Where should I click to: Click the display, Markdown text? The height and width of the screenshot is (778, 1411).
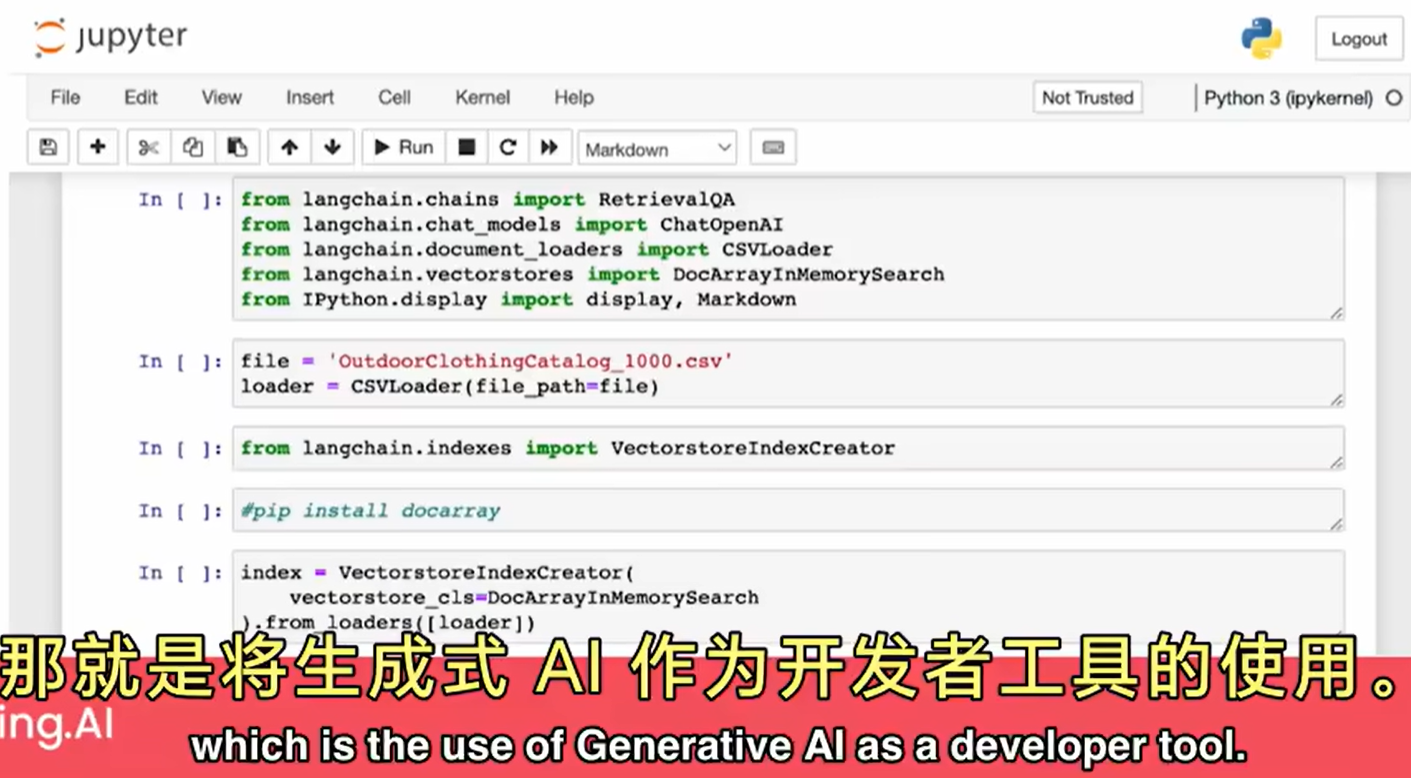691,299
